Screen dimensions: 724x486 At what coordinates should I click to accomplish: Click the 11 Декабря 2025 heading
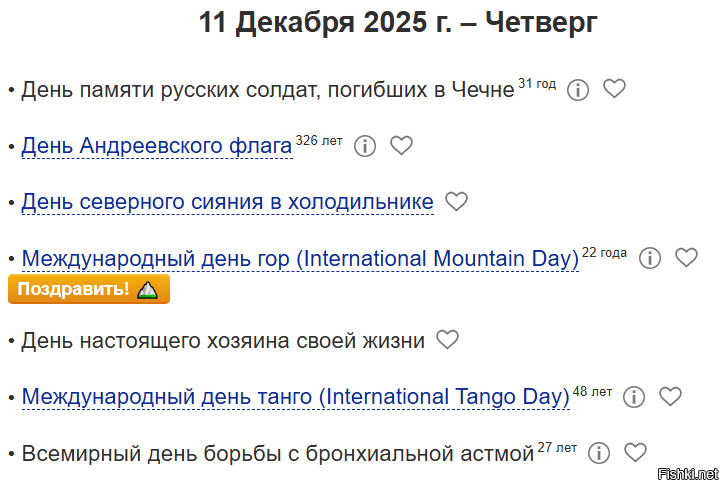(398, 22)
